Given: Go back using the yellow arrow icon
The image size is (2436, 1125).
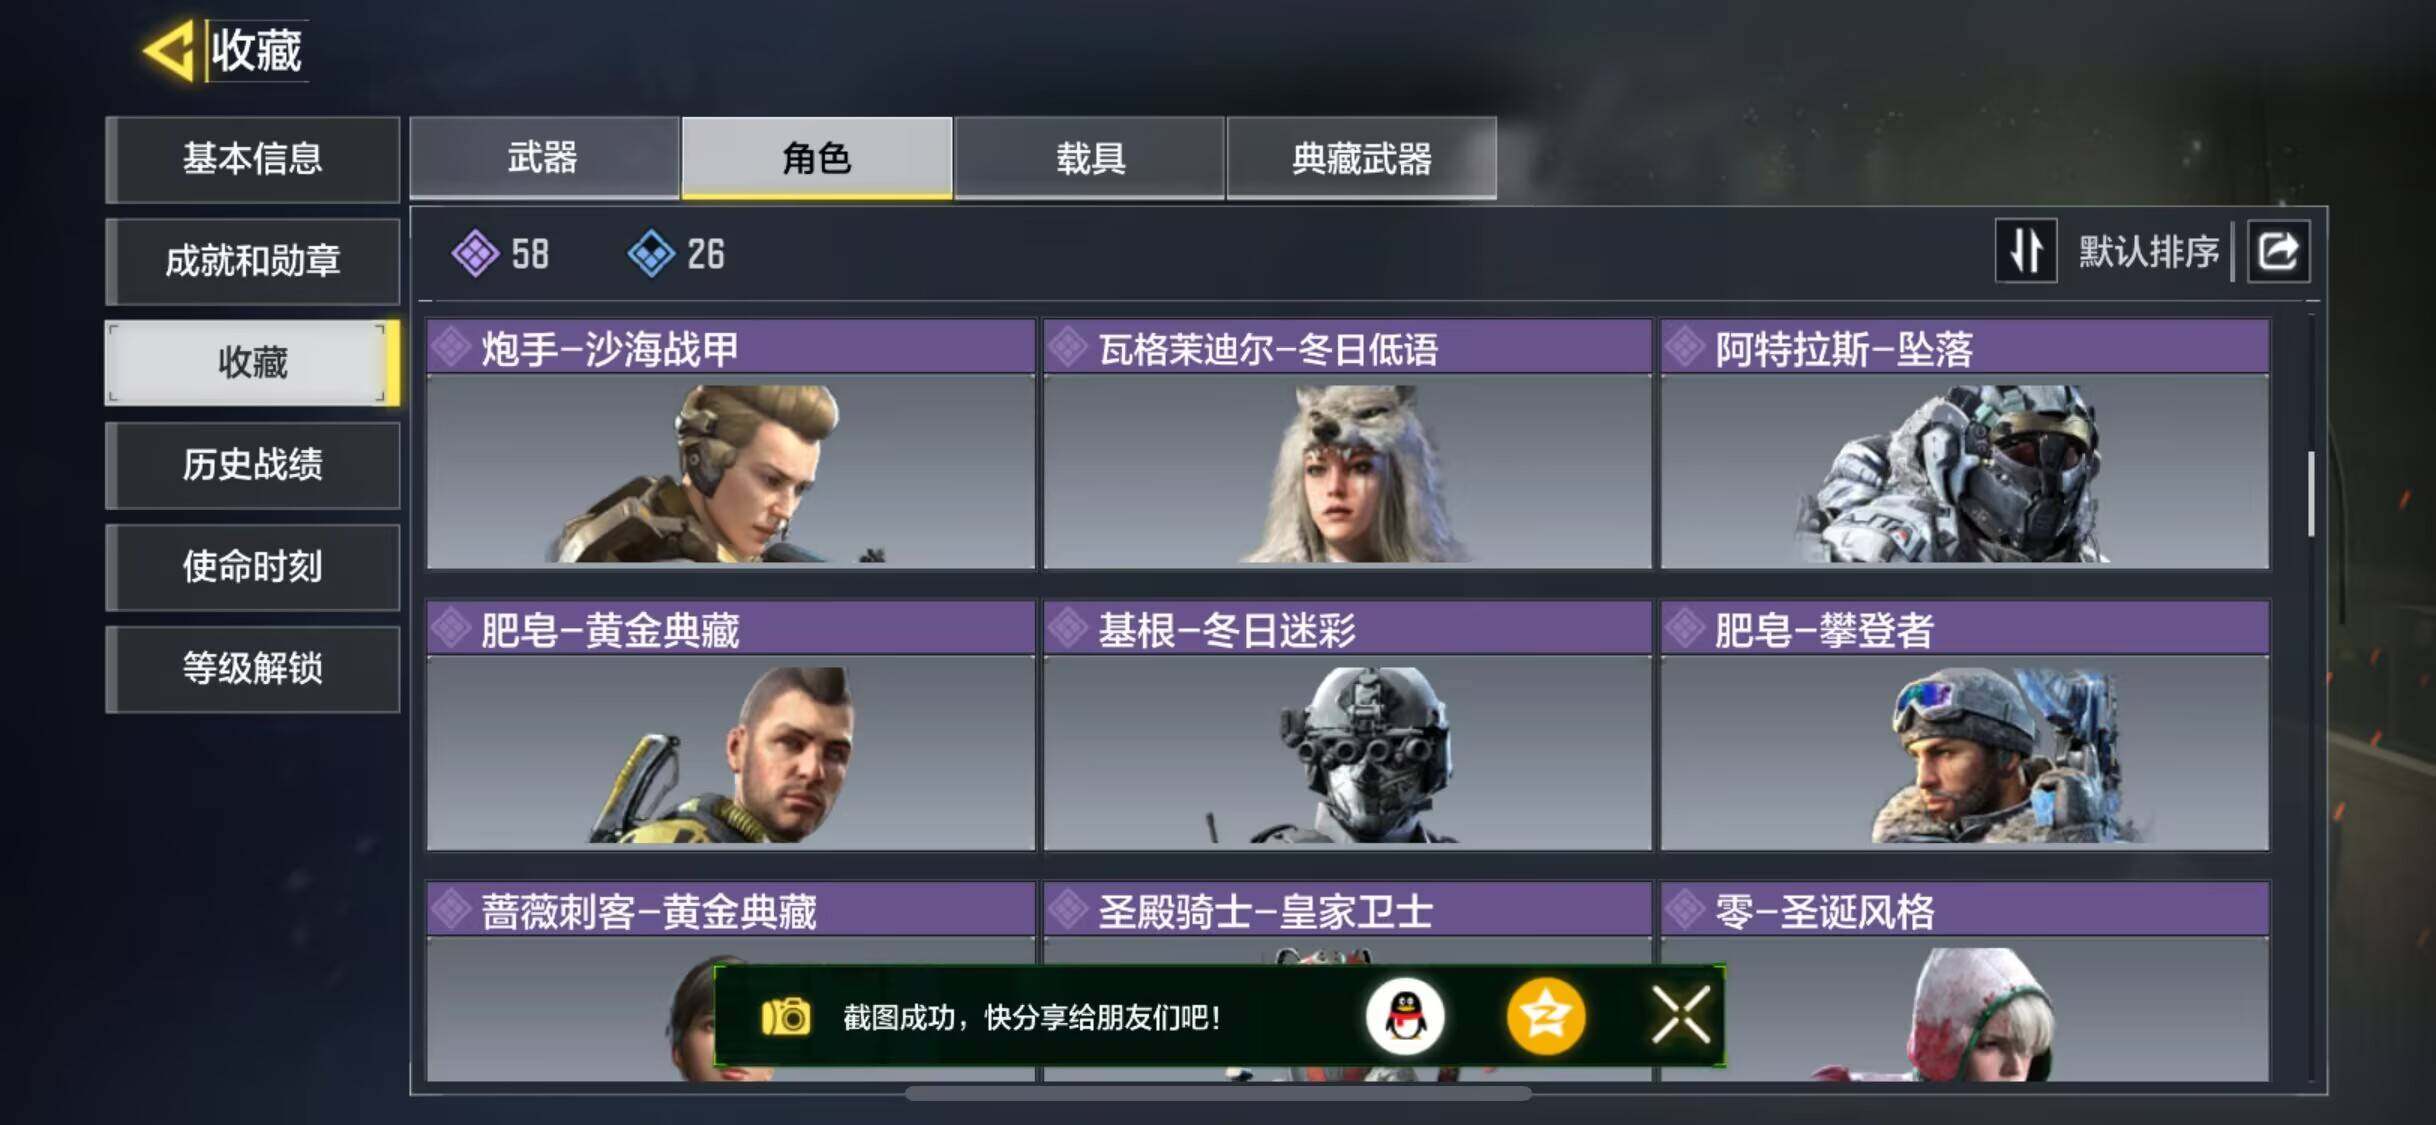Looking at the screenshot, I should (x=169, y=50).
